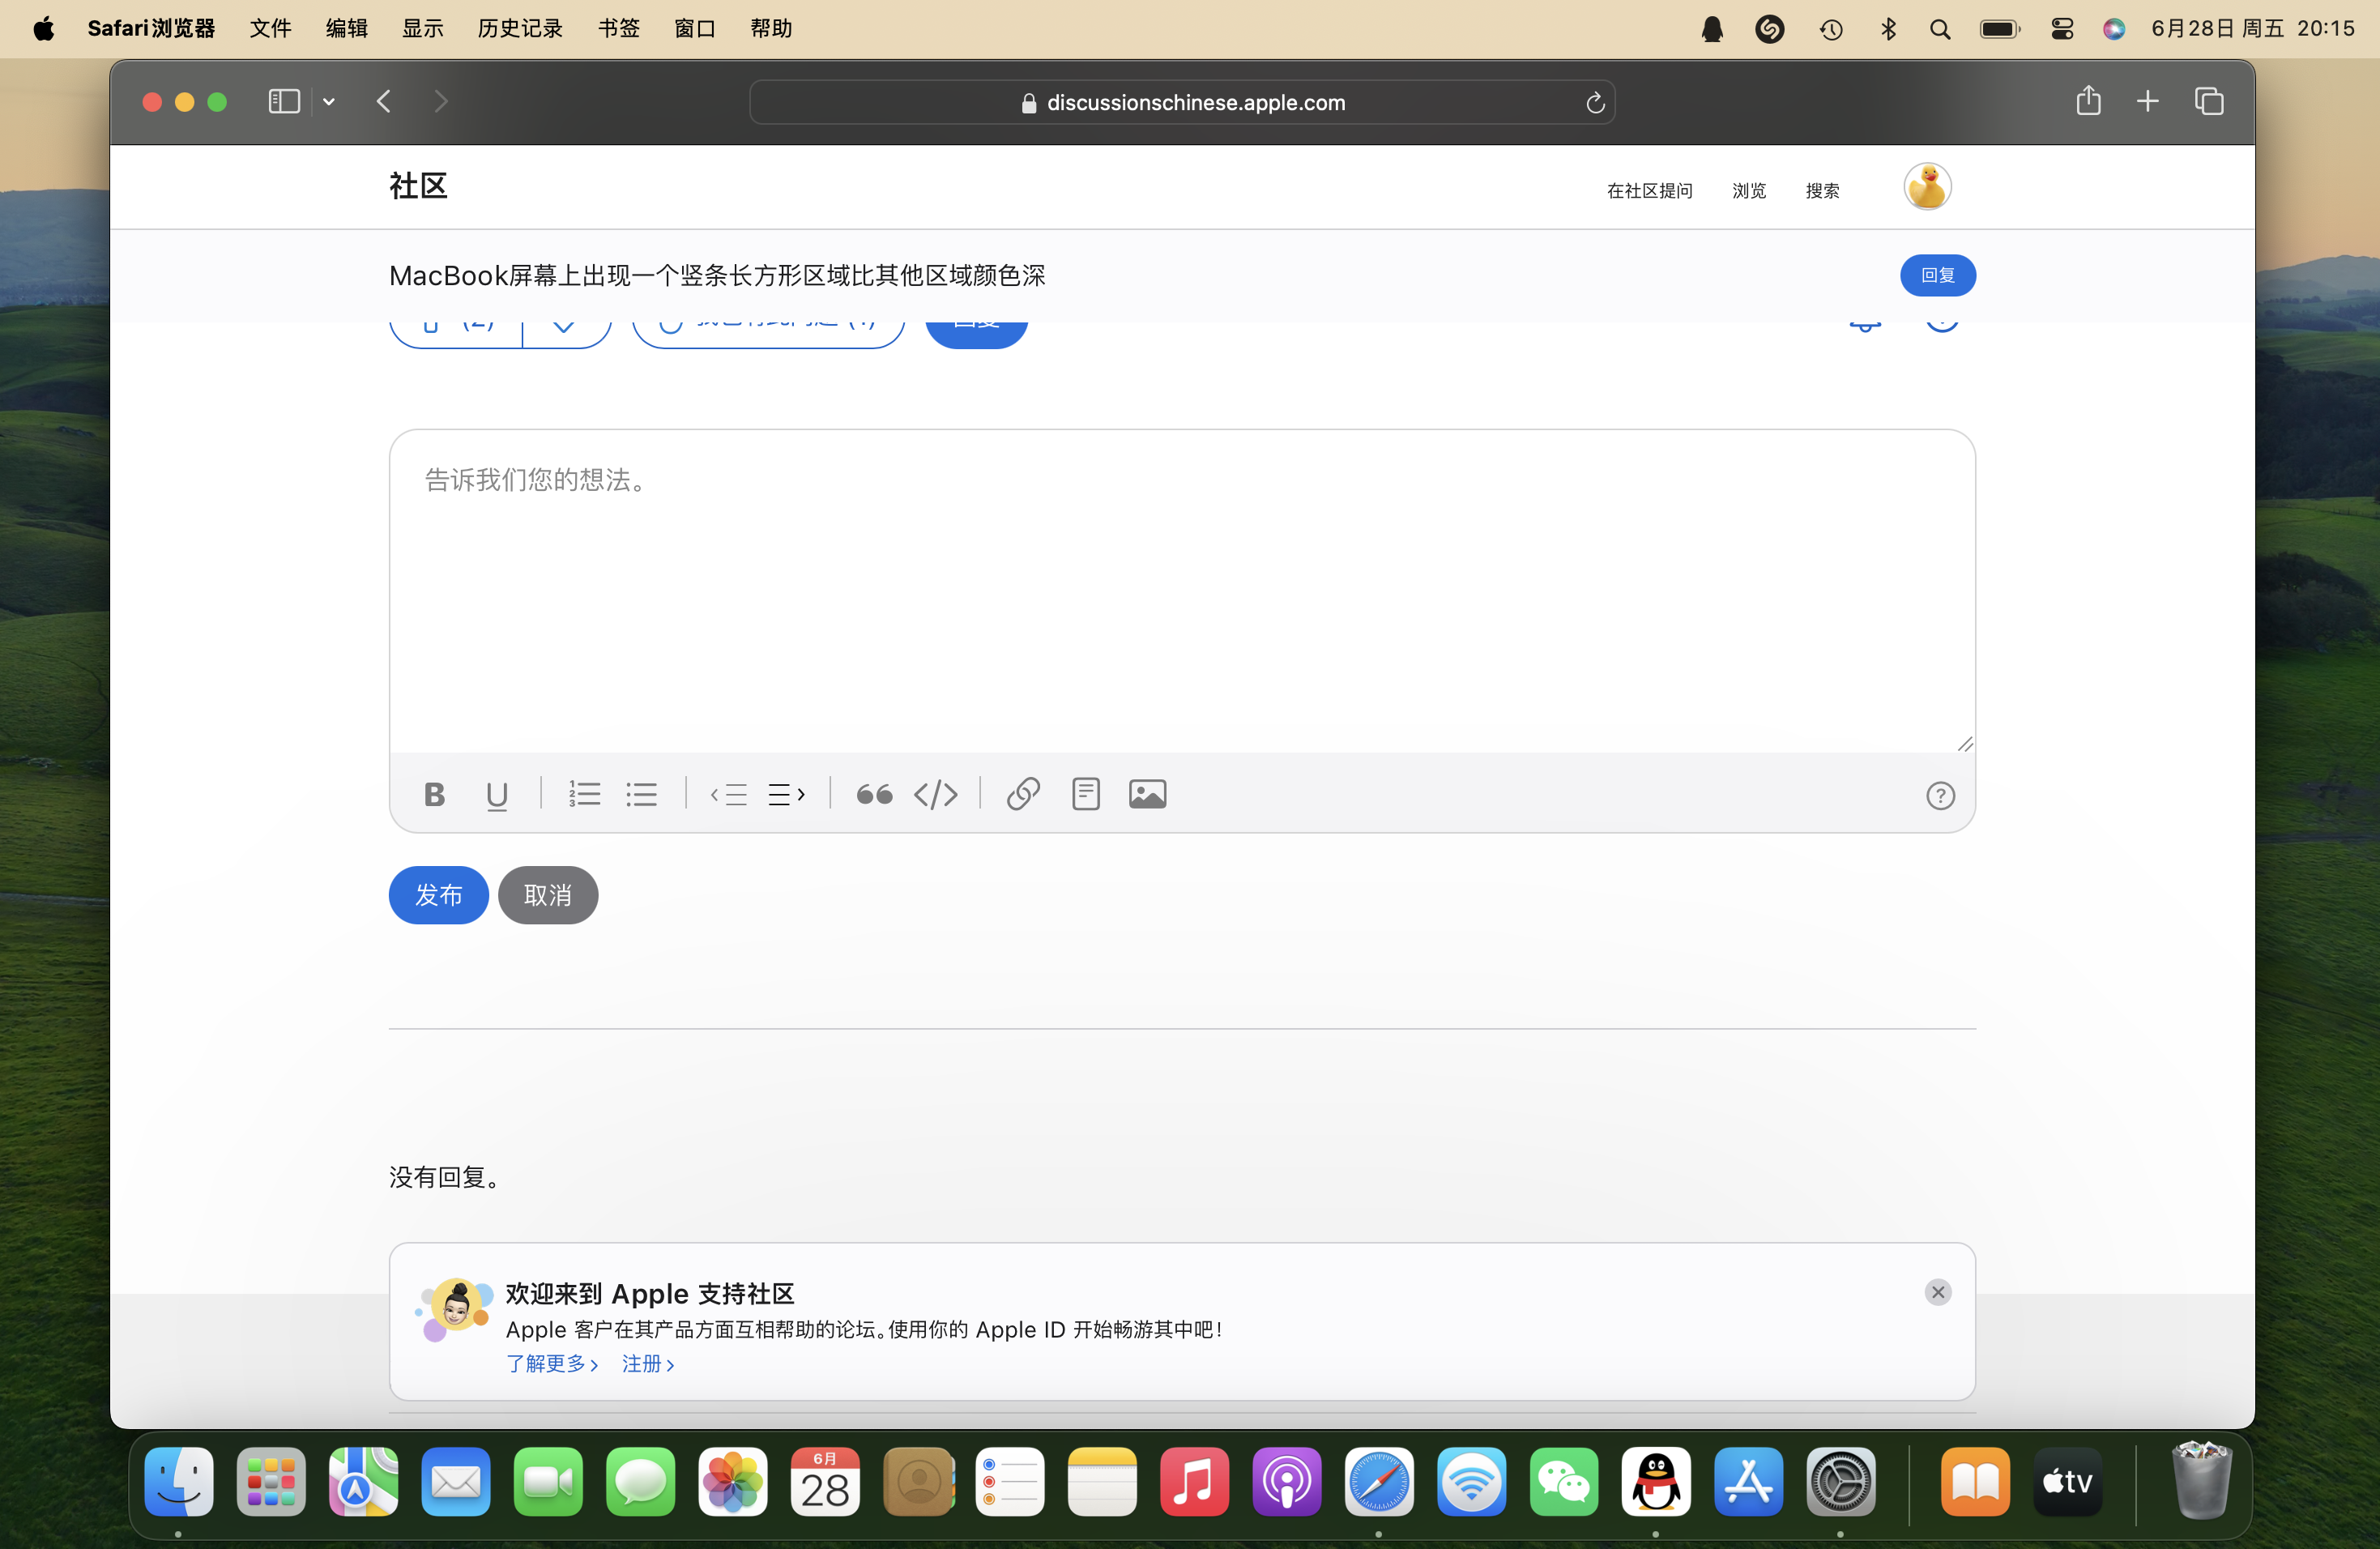Toggle underline formatting in editor toolbar

pyautogui.click(x=497, y=796)
